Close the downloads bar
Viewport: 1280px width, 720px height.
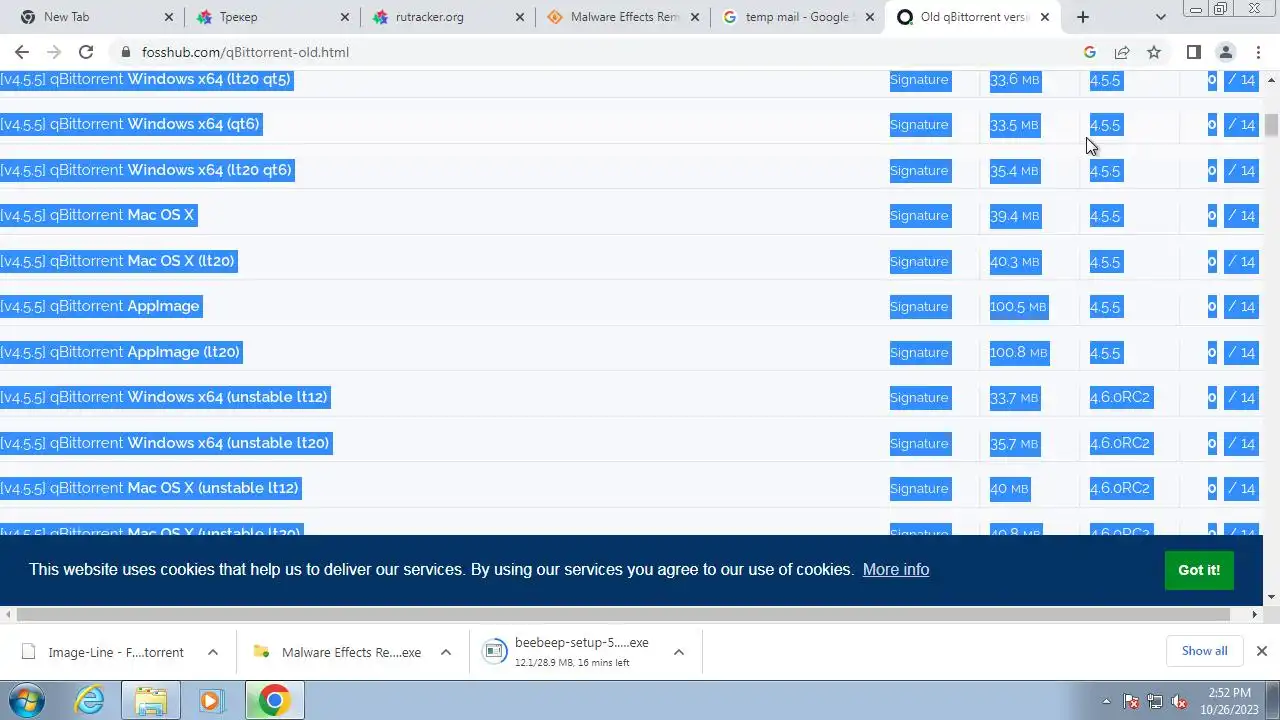tap(1262, 651)
